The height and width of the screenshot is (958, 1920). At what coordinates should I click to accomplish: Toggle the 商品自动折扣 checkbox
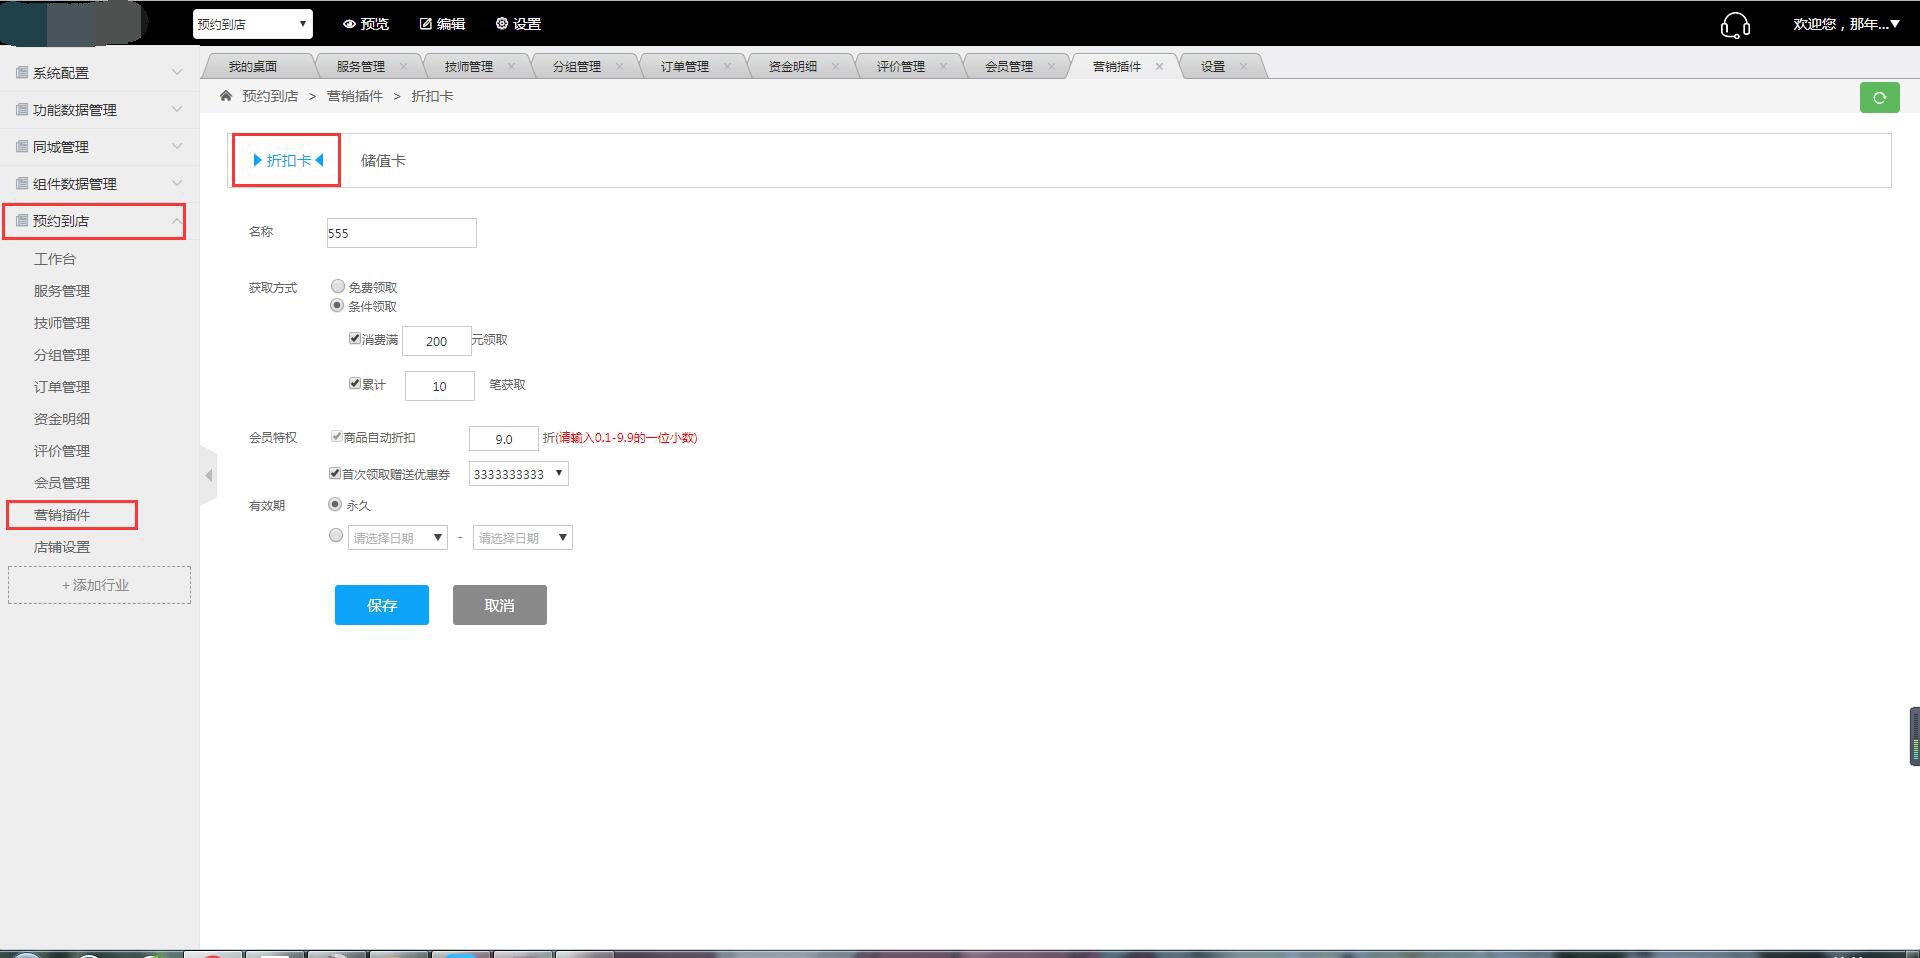[x=337, y=437]
